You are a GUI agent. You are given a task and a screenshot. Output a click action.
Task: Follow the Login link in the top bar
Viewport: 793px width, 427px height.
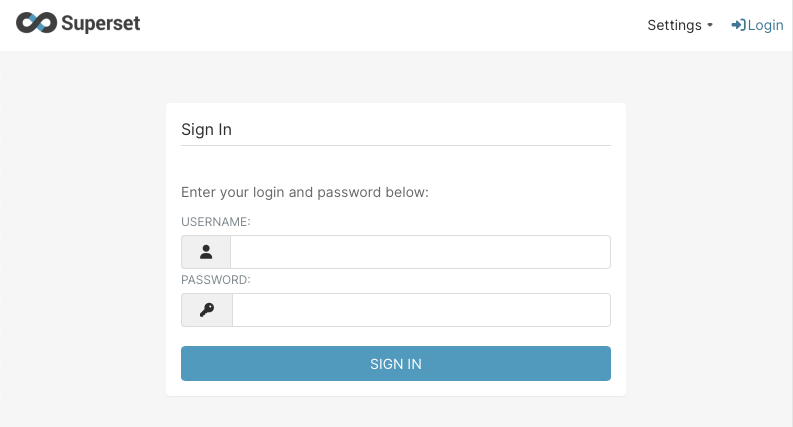point(758,25)
